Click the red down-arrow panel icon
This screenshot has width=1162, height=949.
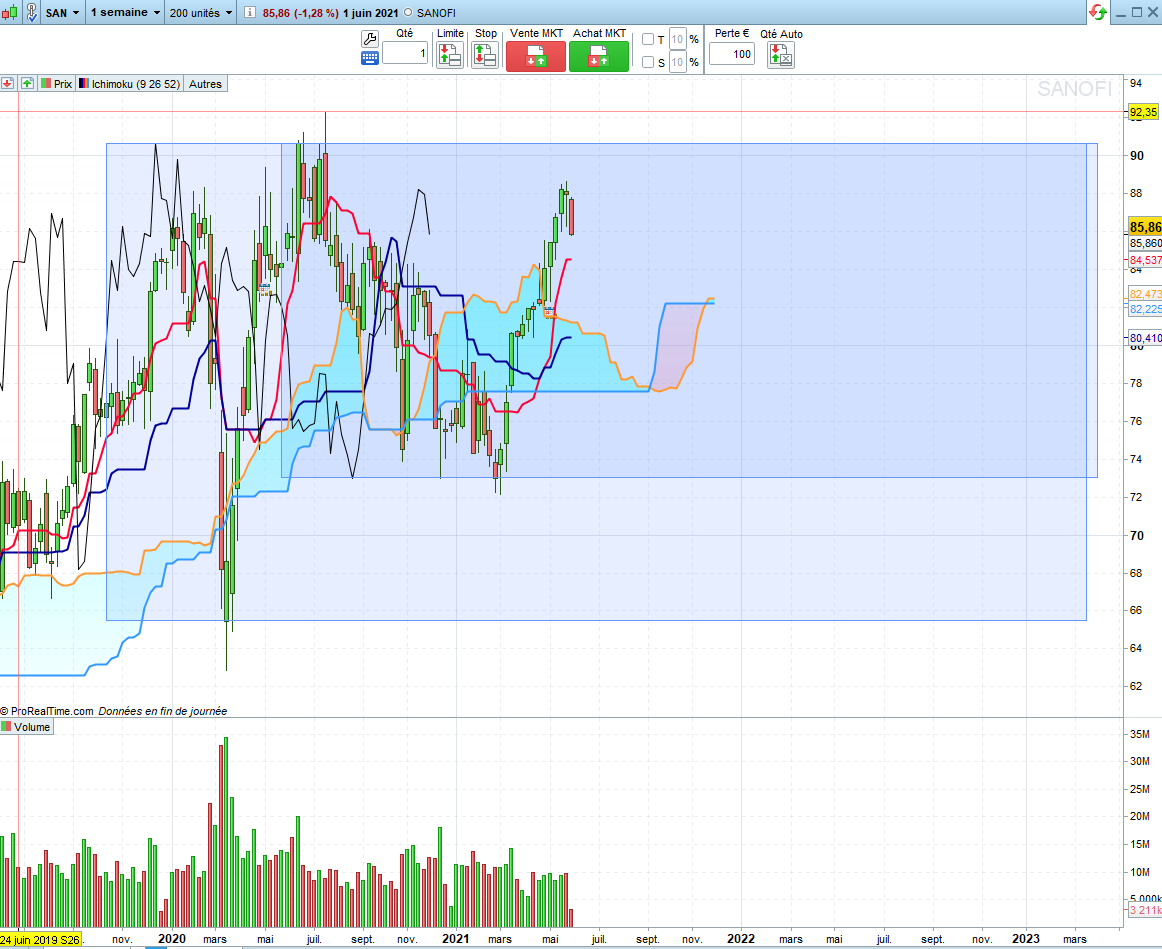coord(7,84)
